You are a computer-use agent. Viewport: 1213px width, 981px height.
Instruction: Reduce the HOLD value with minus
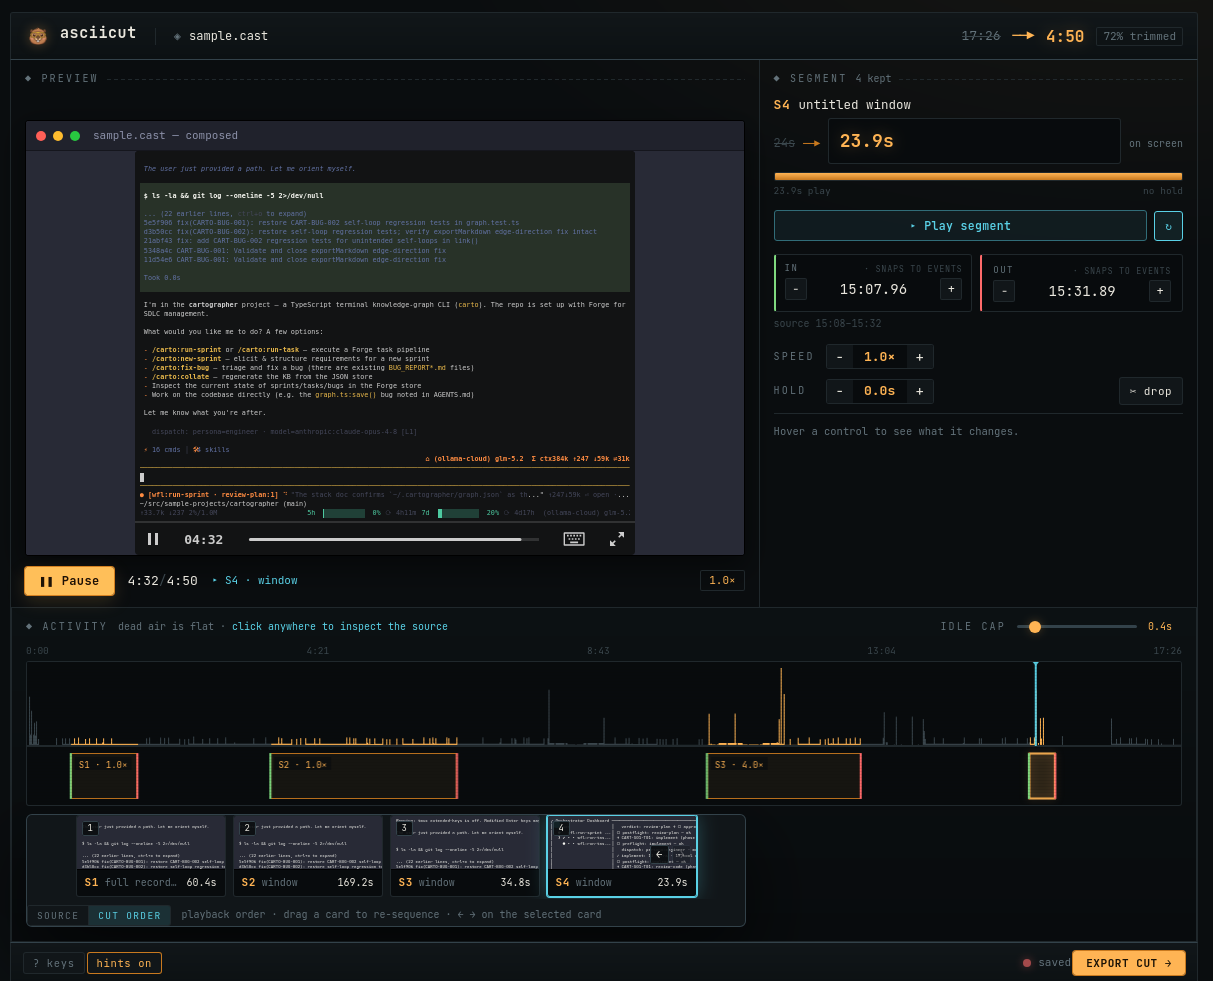840,391
